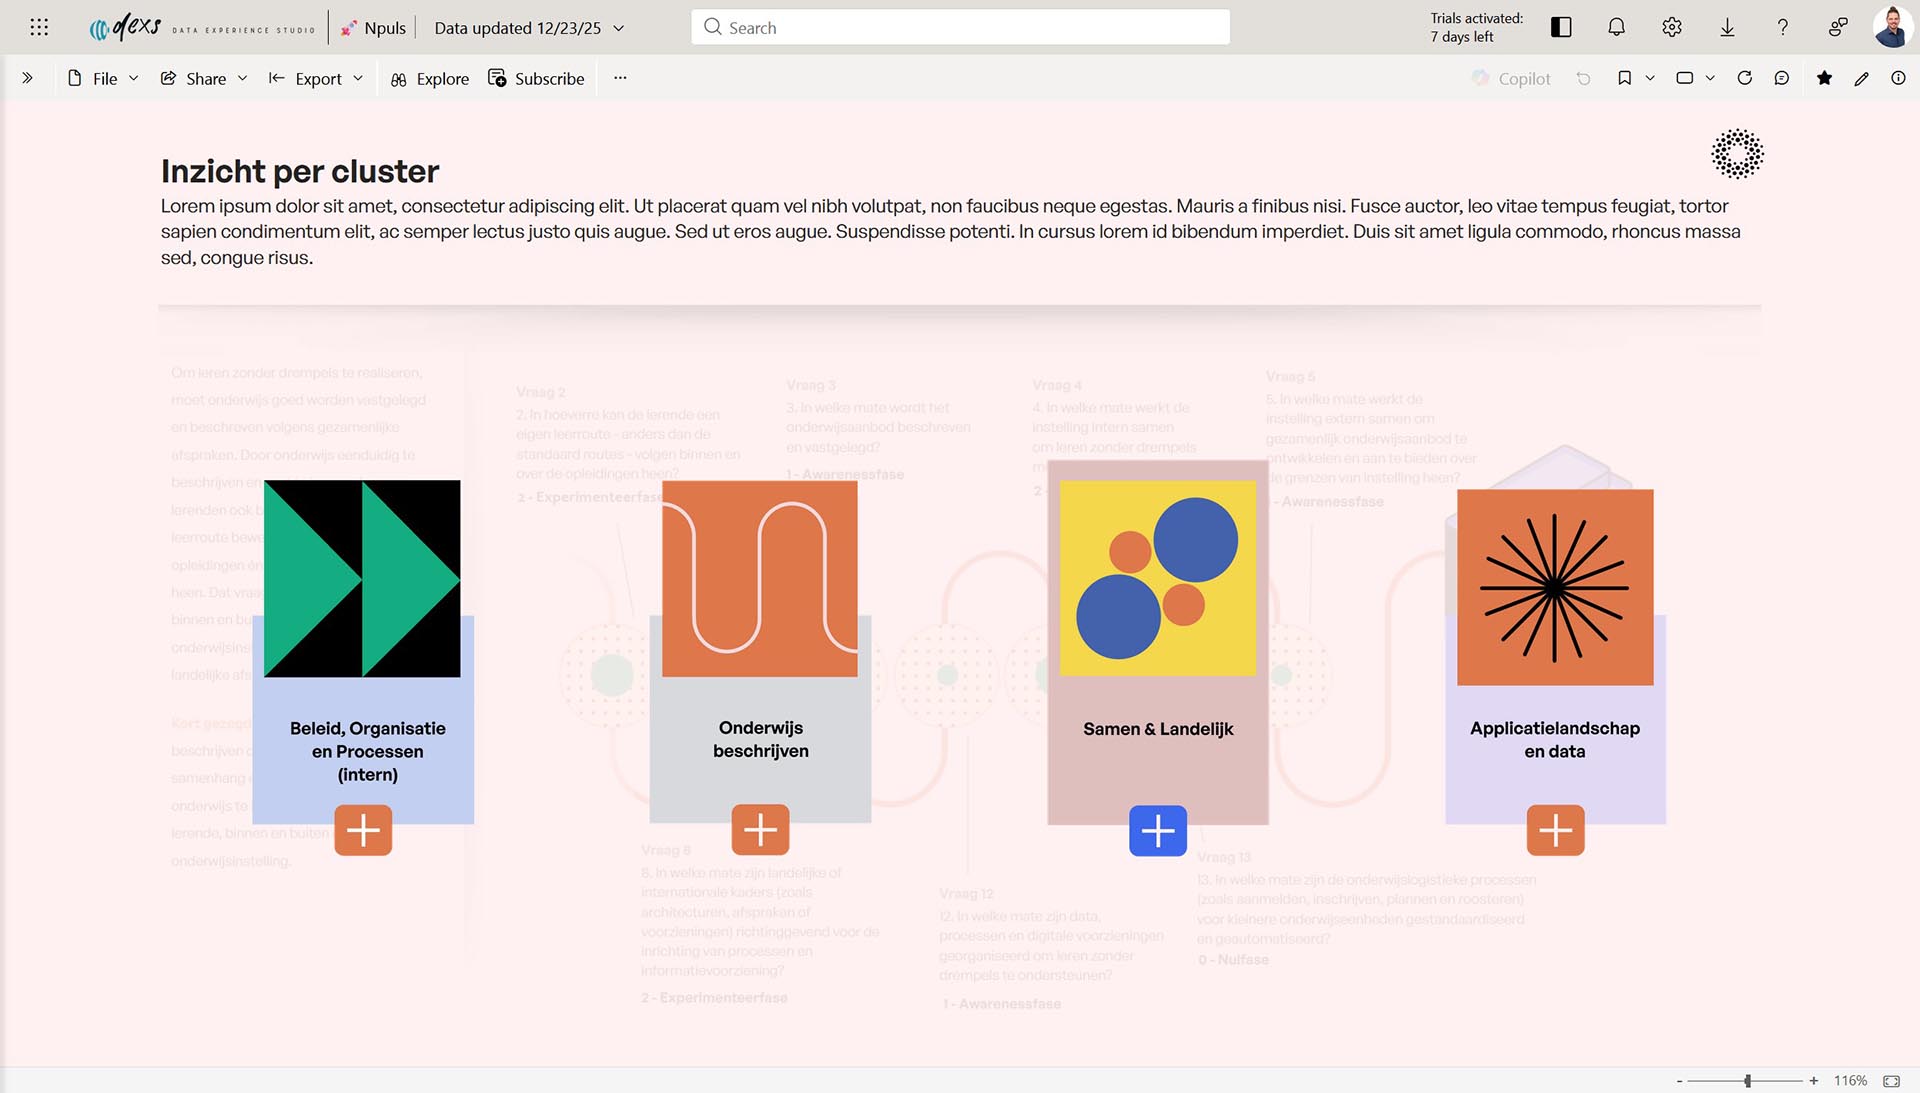Expand Beleid, Organisatie en Processen card

pyautogui.click(x=363, y=830)
